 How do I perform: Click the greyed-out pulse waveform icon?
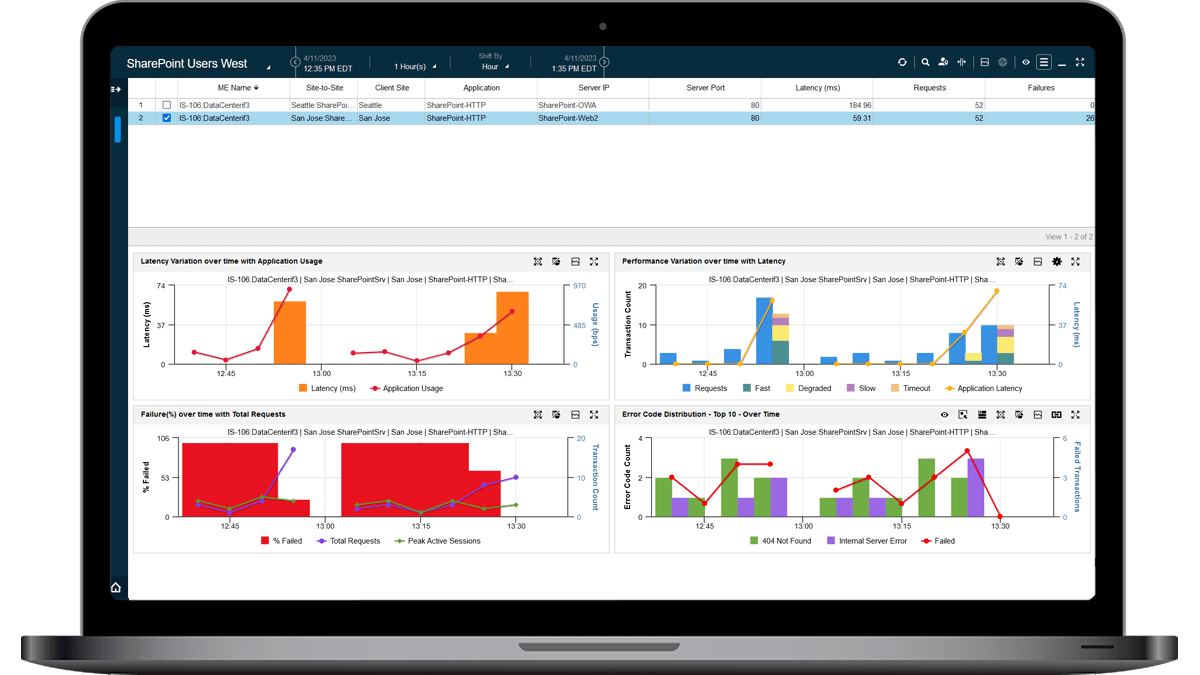[1003, 62]
